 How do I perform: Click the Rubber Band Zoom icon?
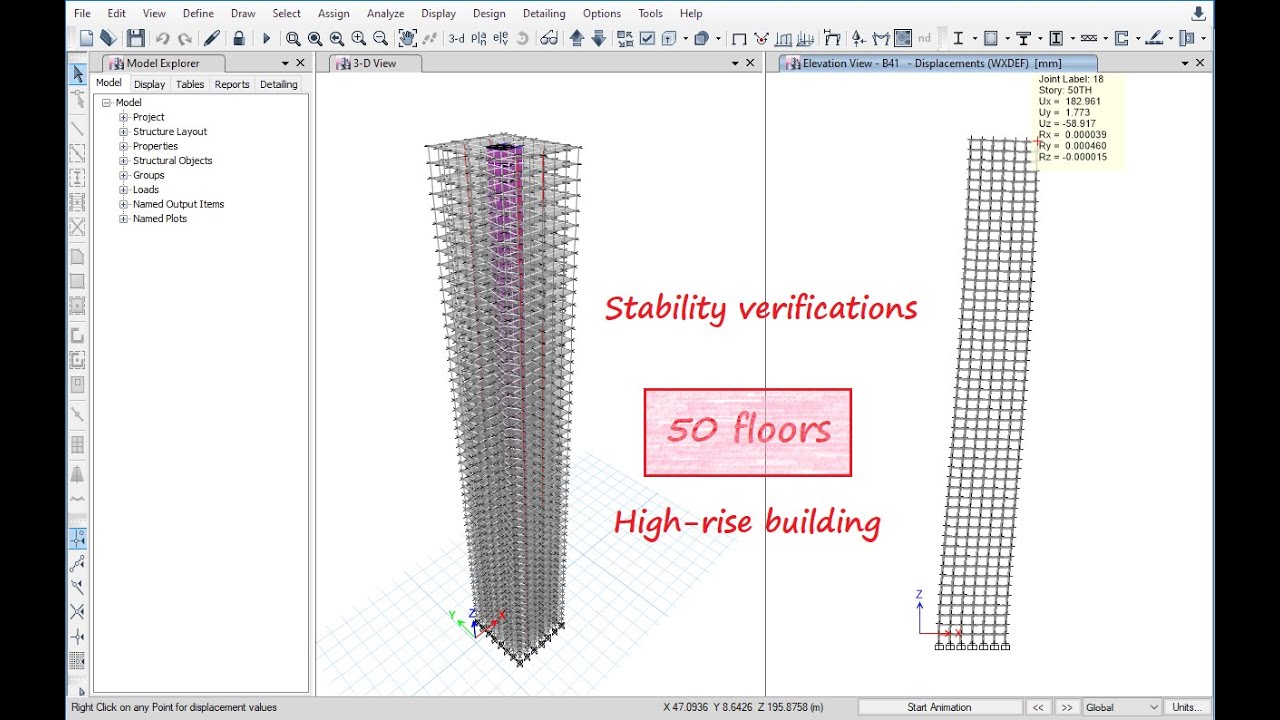[293, 38]
